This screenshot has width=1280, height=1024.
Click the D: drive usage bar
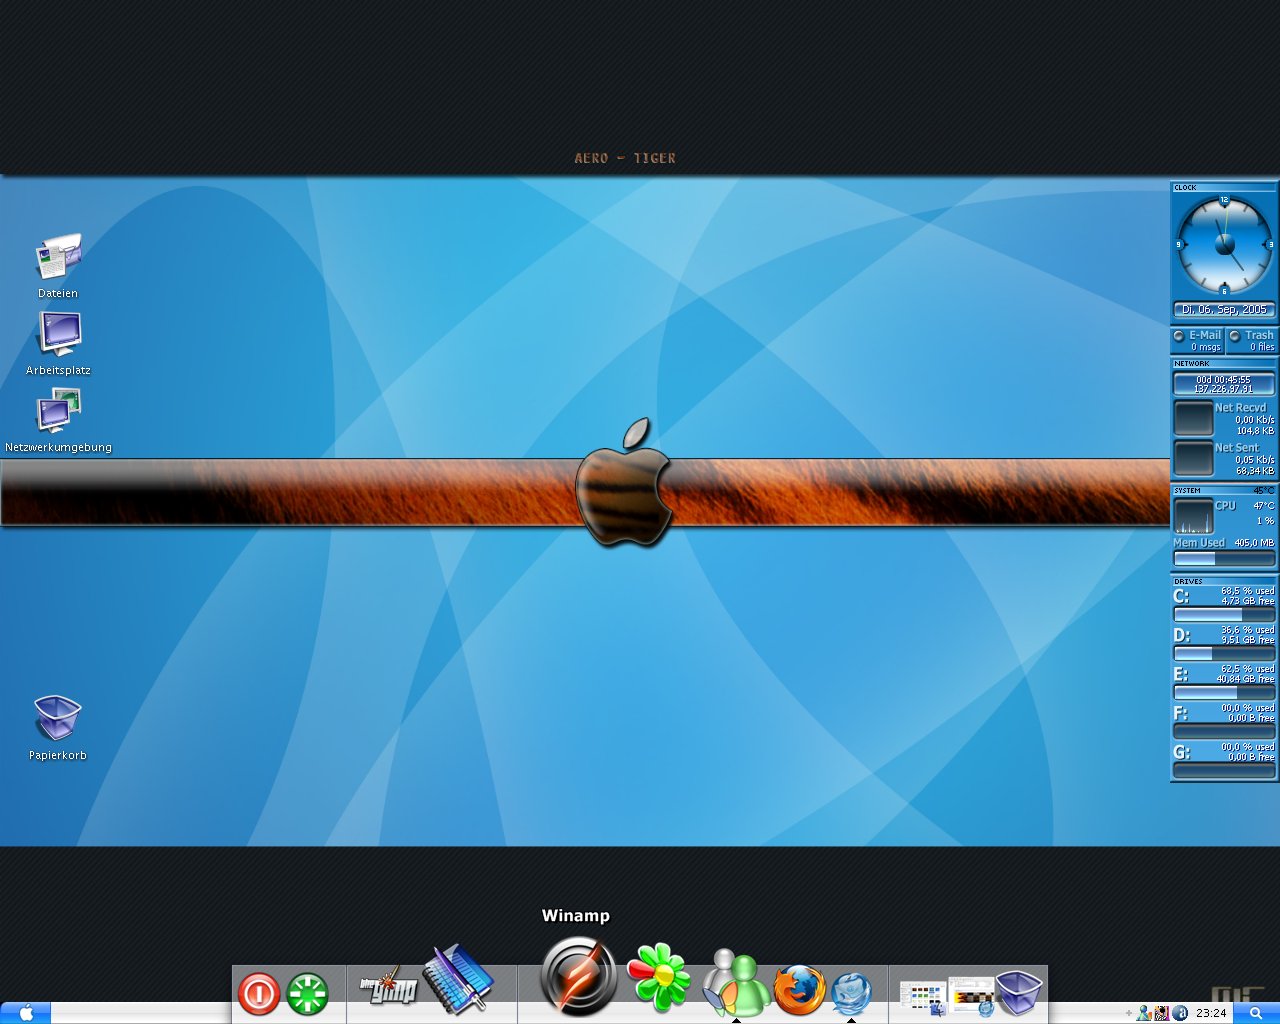point(1224,654)
